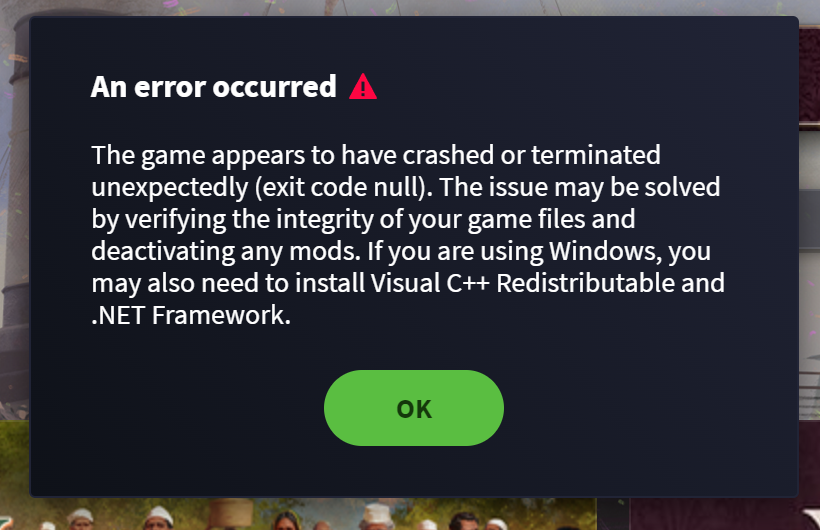Click the chimney tower left of dialog

pyautogui.click(x=15, y=209)
